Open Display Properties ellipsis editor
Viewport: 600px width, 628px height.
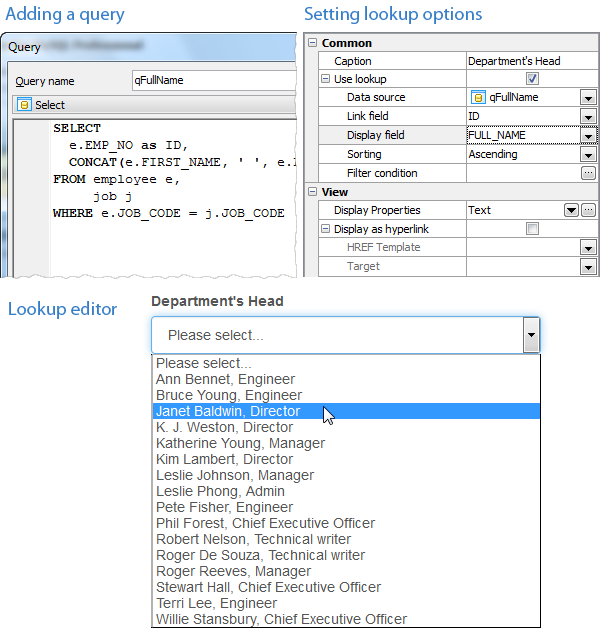point(589,210)
